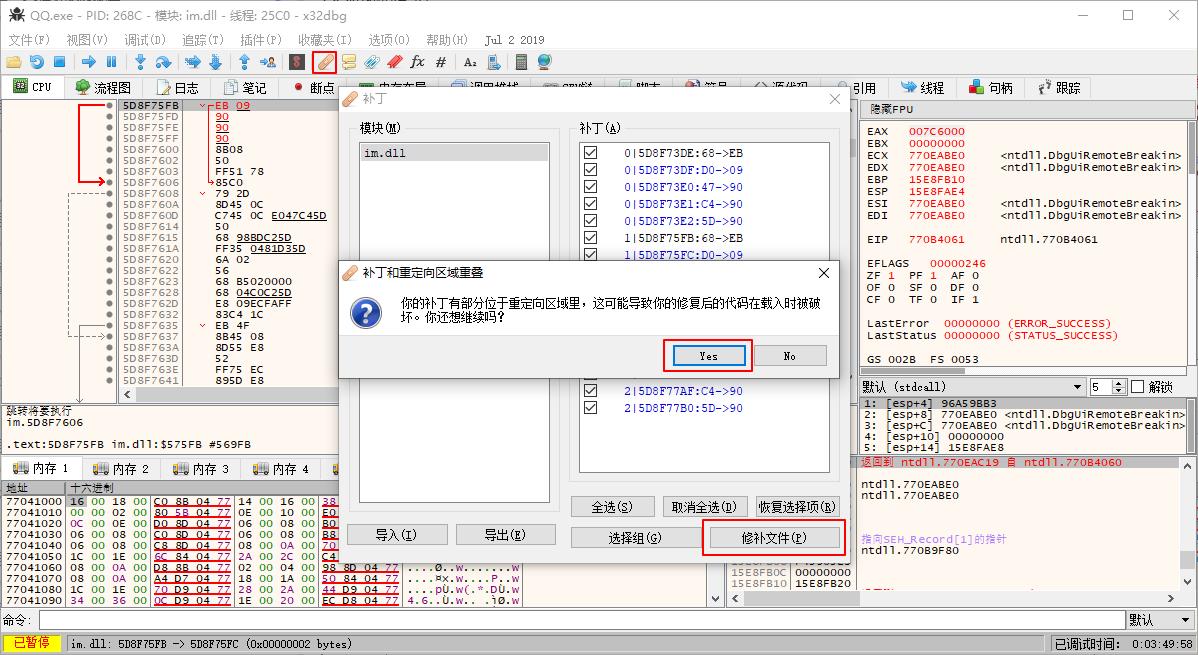Click the Pause execution icon

pyautogui.click(x=111, y=62)
